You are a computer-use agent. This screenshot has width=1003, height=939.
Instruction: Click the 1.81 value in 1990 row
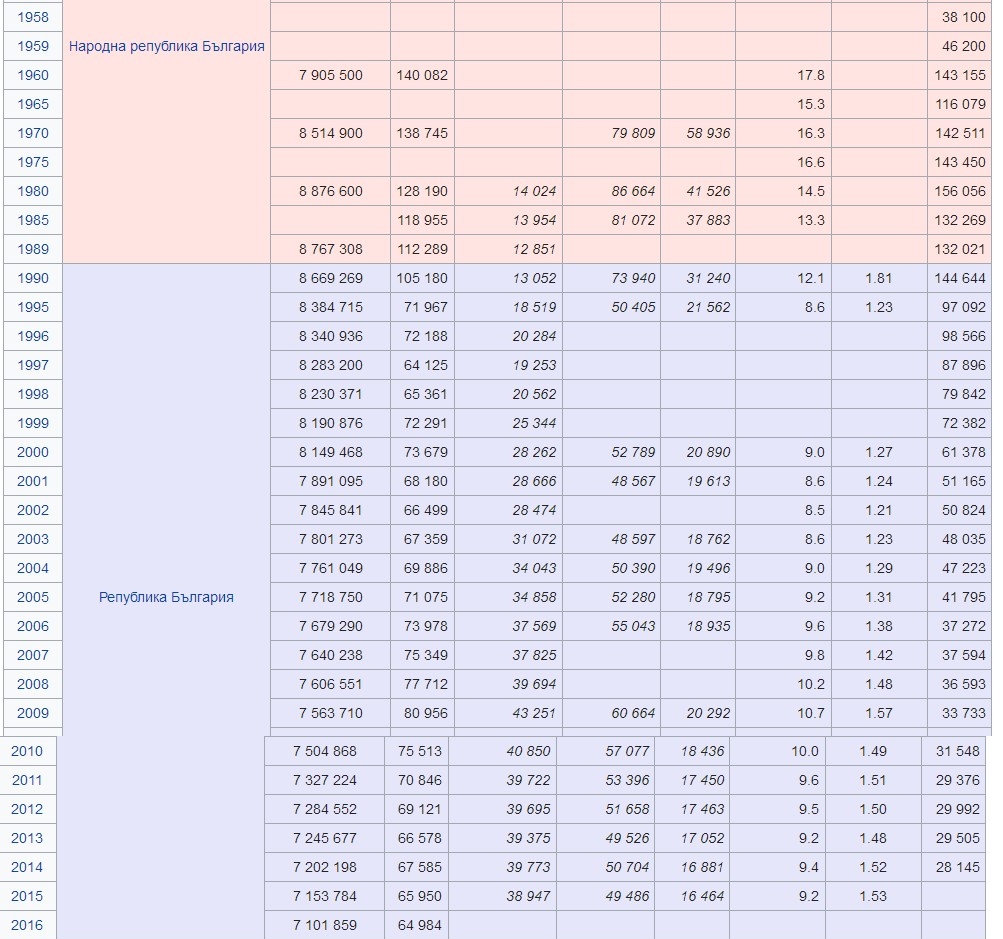pyautogui.click(x=878, y=278)
